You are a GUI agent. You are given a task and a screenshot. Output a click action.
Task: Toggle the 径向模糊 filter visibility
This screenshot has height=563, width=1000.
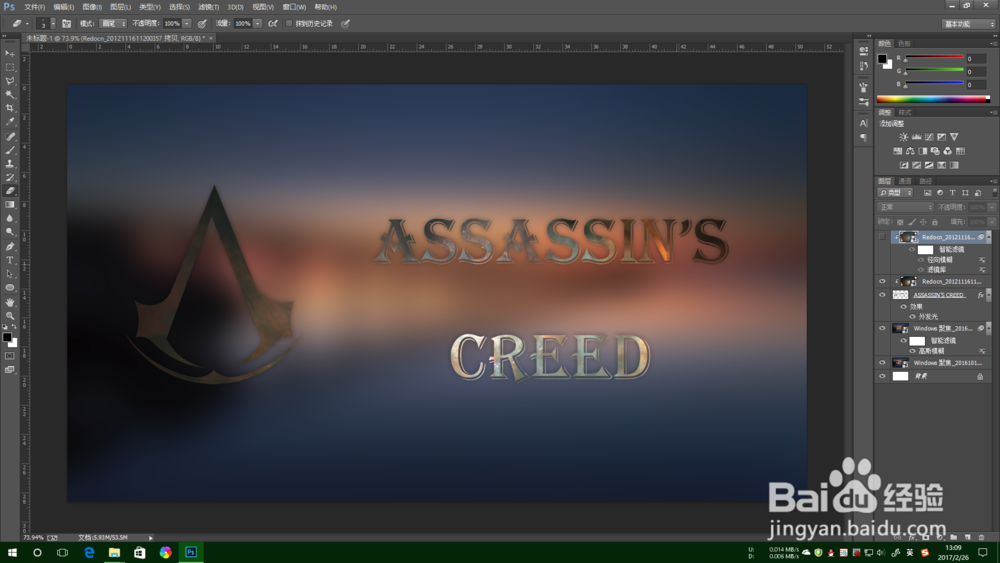click(920, 260)
